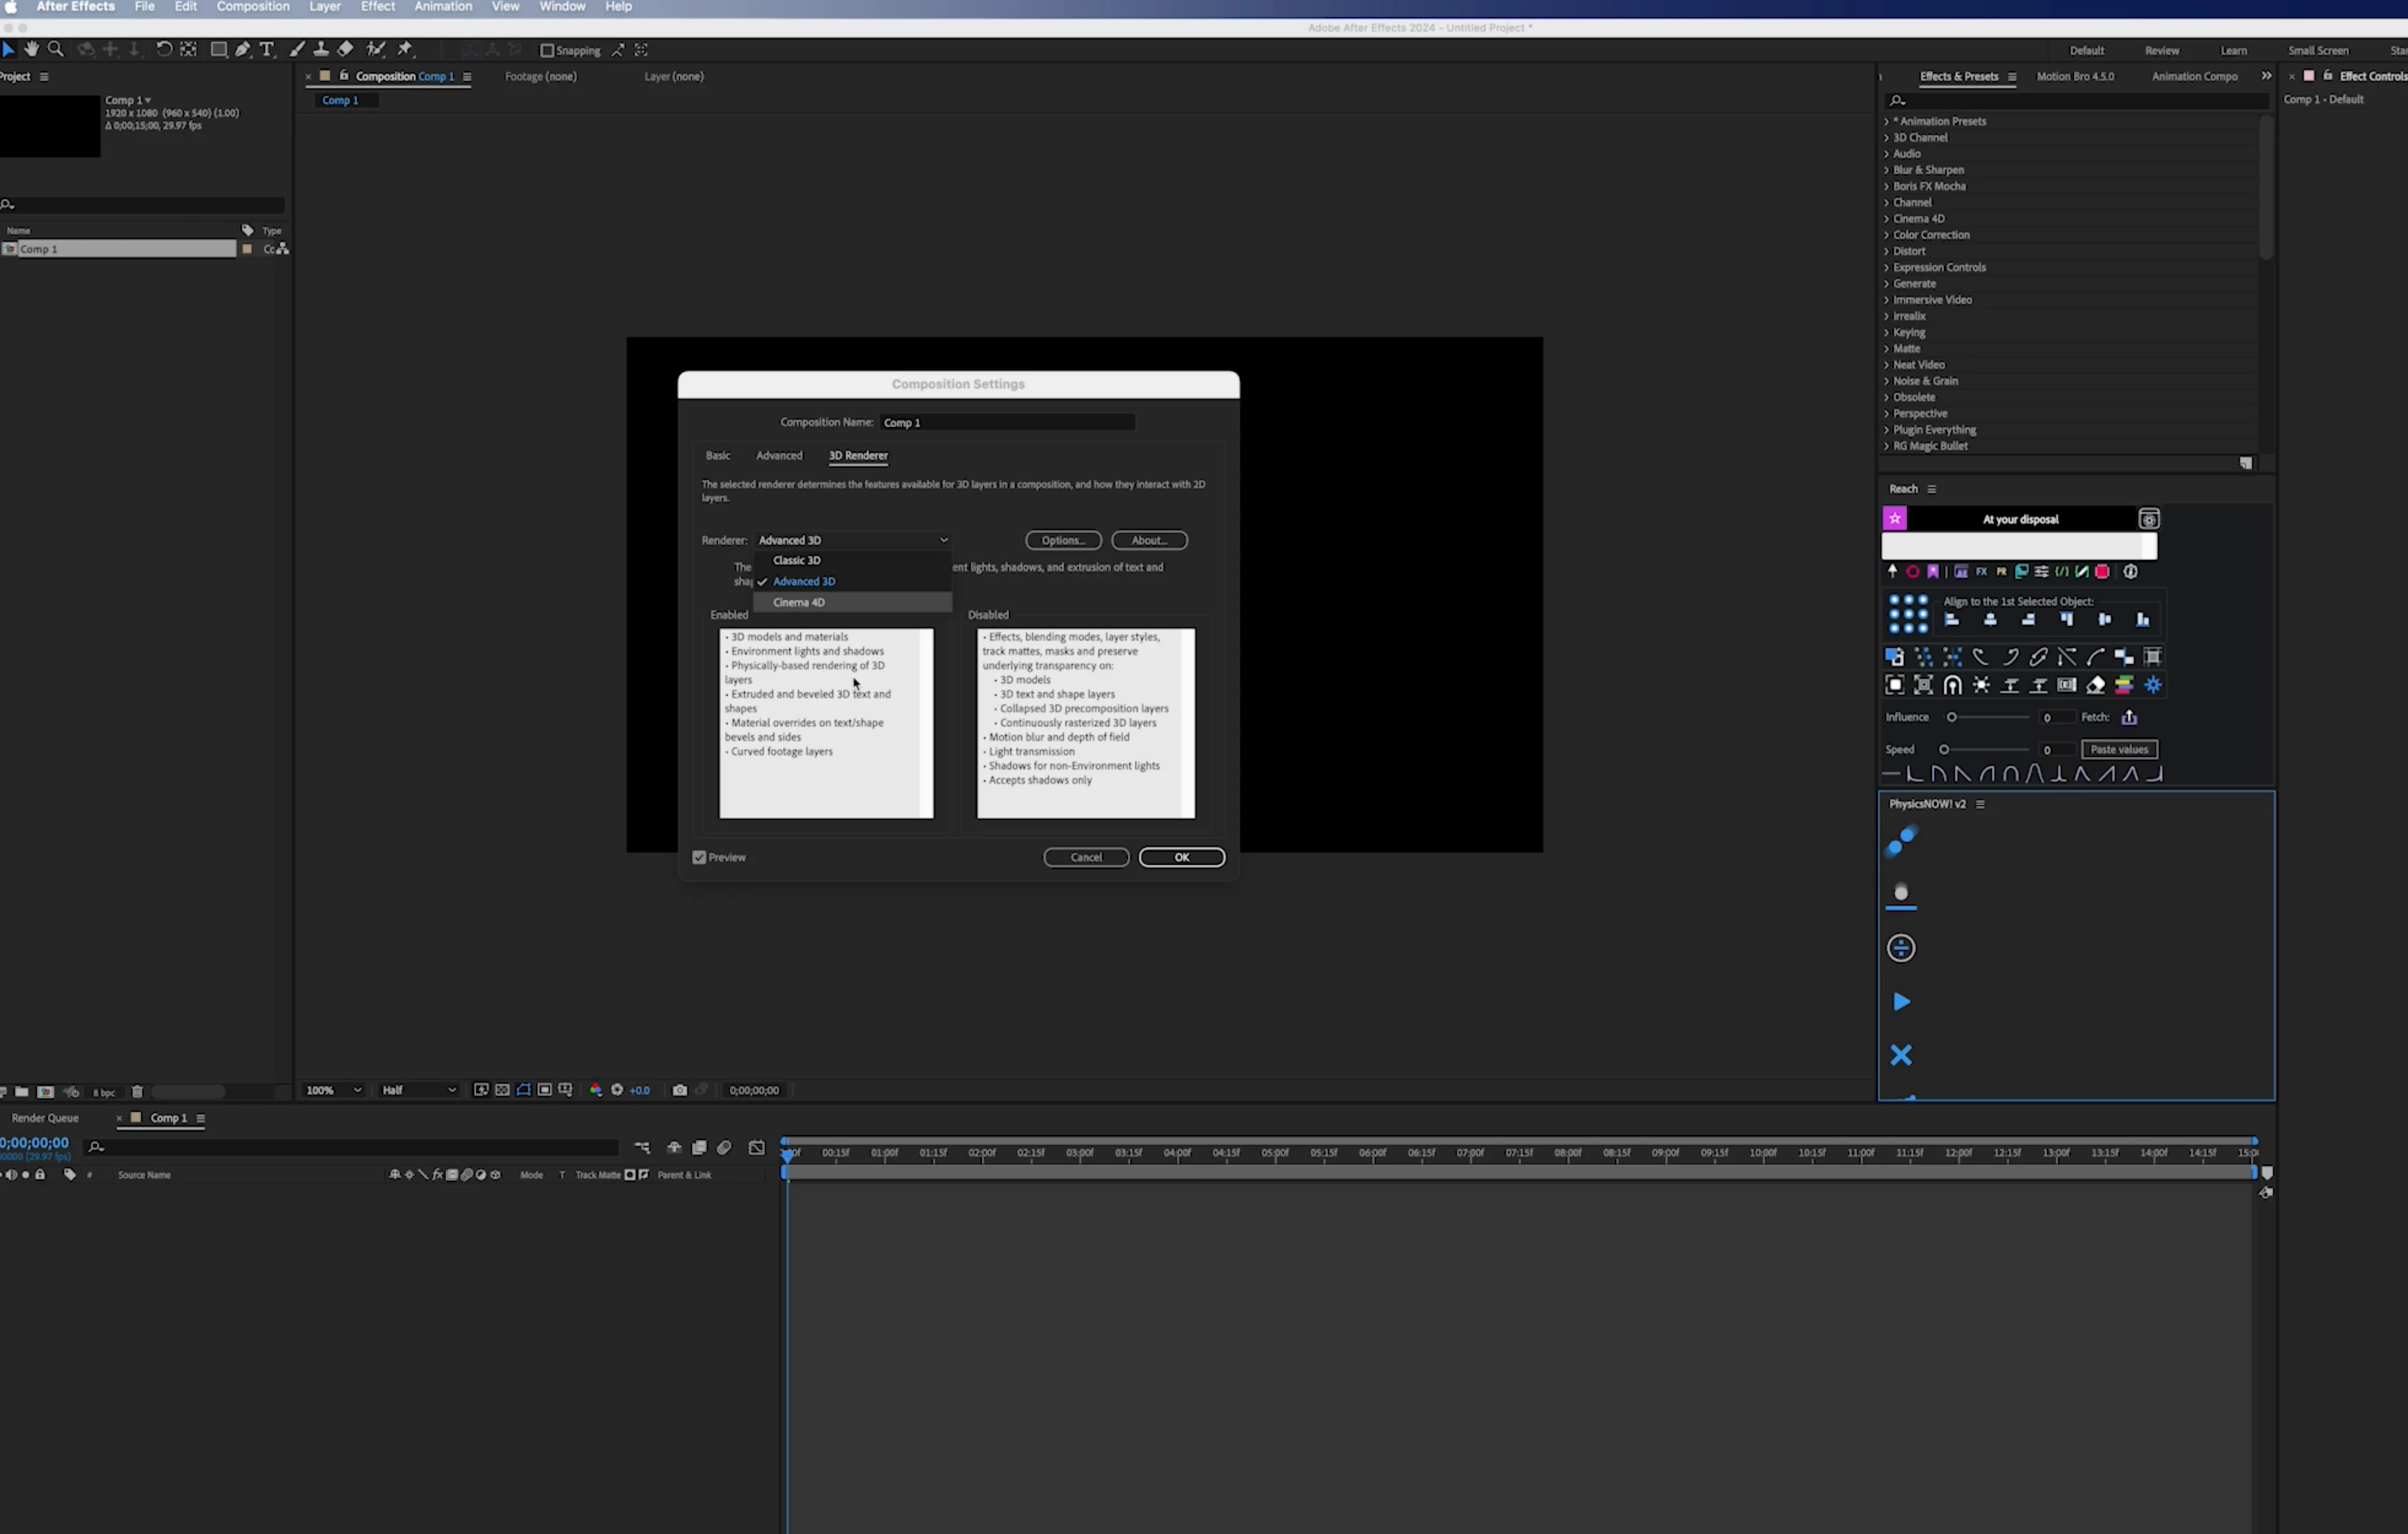Image resolution: width=2408 pixels, height=1534 pixels.
Task: Click the Composition Name text field
Action: (1007, 422)
